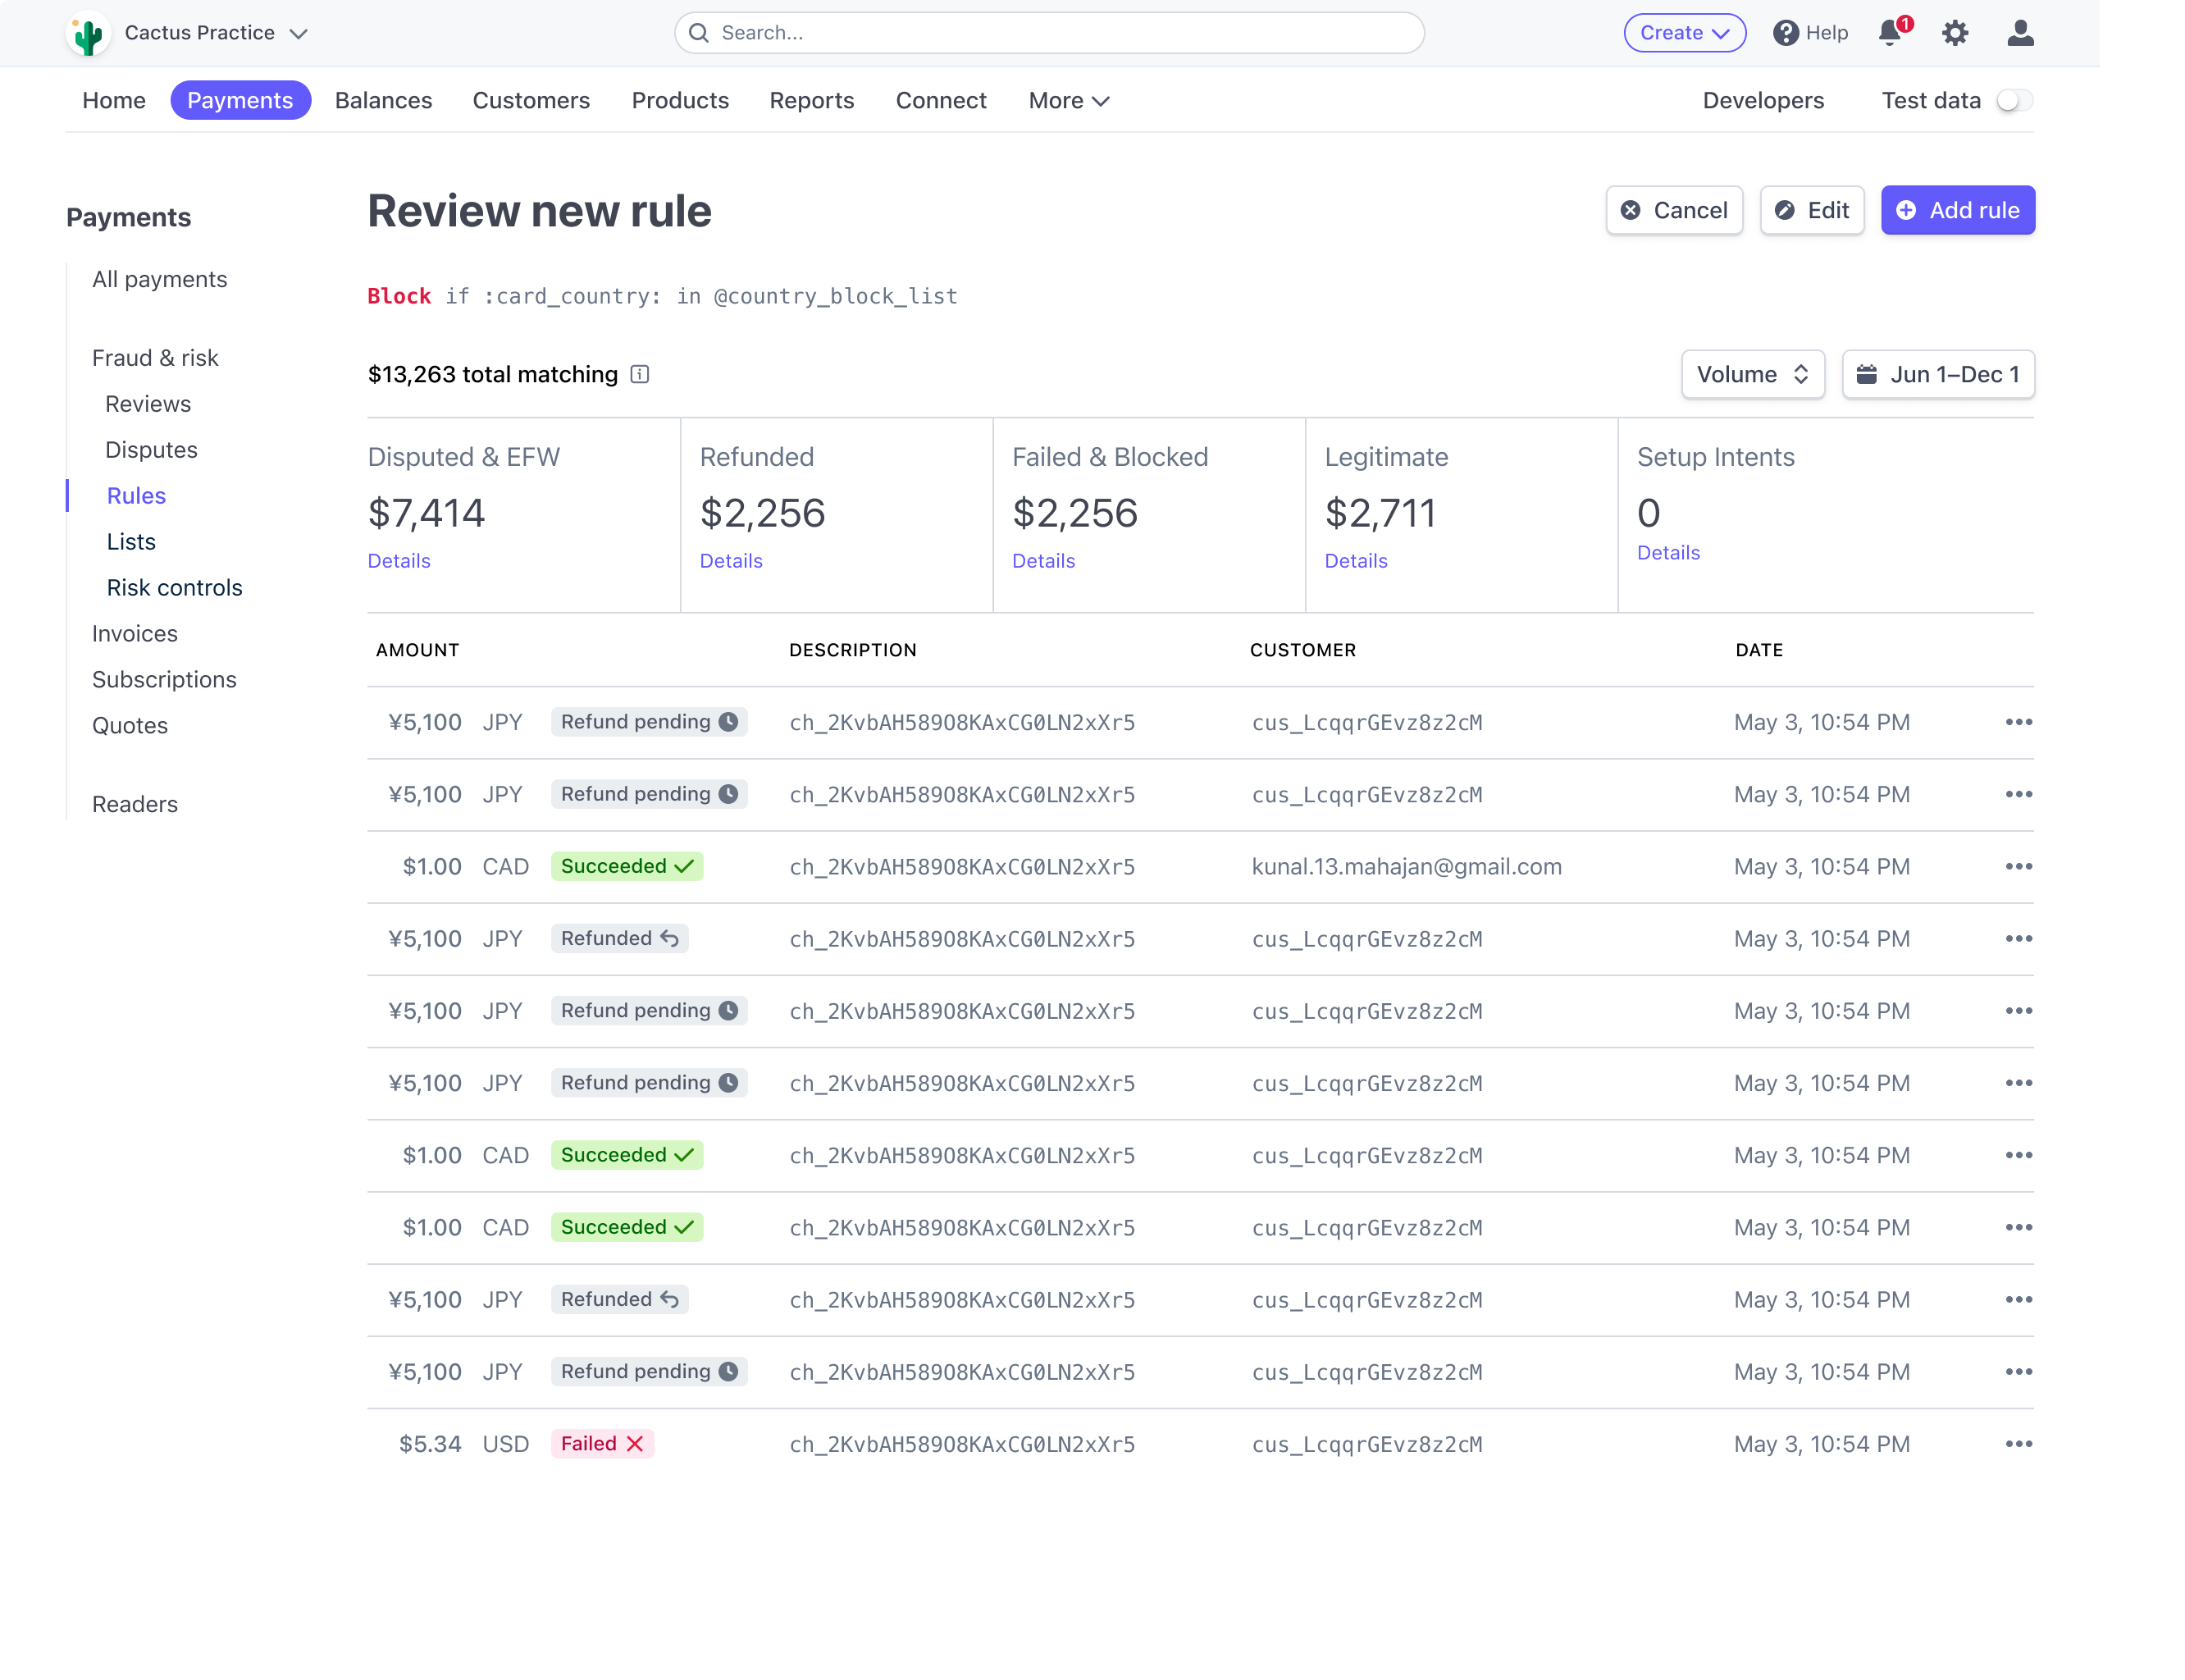Viewport: 2185px width, 1680px height.
Task: Click into the Search field
Action: point(1050,33)
